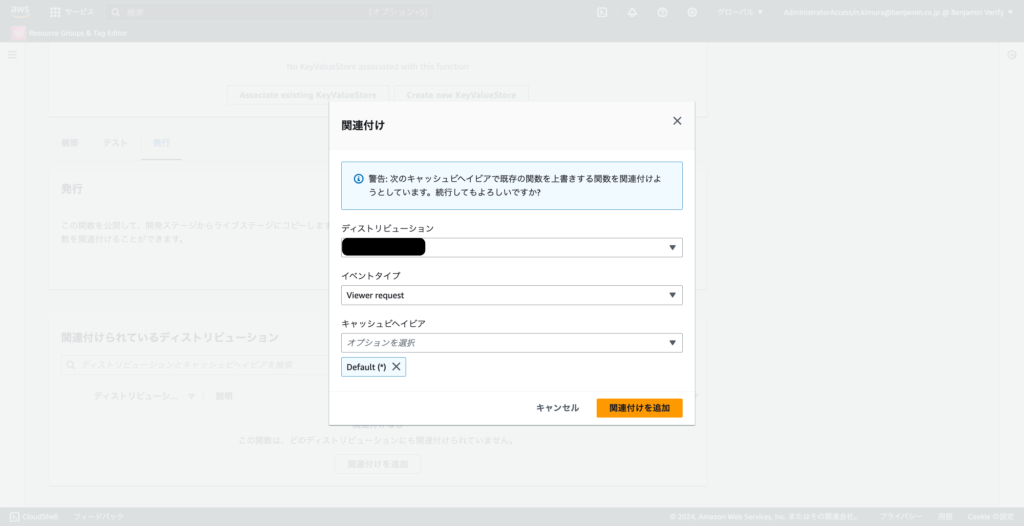
Task: Click キャンセル in the dialog
Action: point(557,408)
